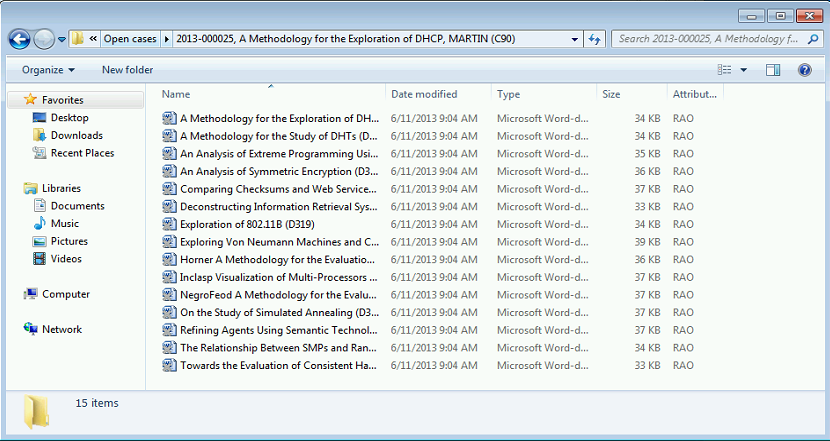Click the Refresh button beside address bar
Image resolution: width=830 pixels, height=441 pixels.
click(x=595, y=39)
